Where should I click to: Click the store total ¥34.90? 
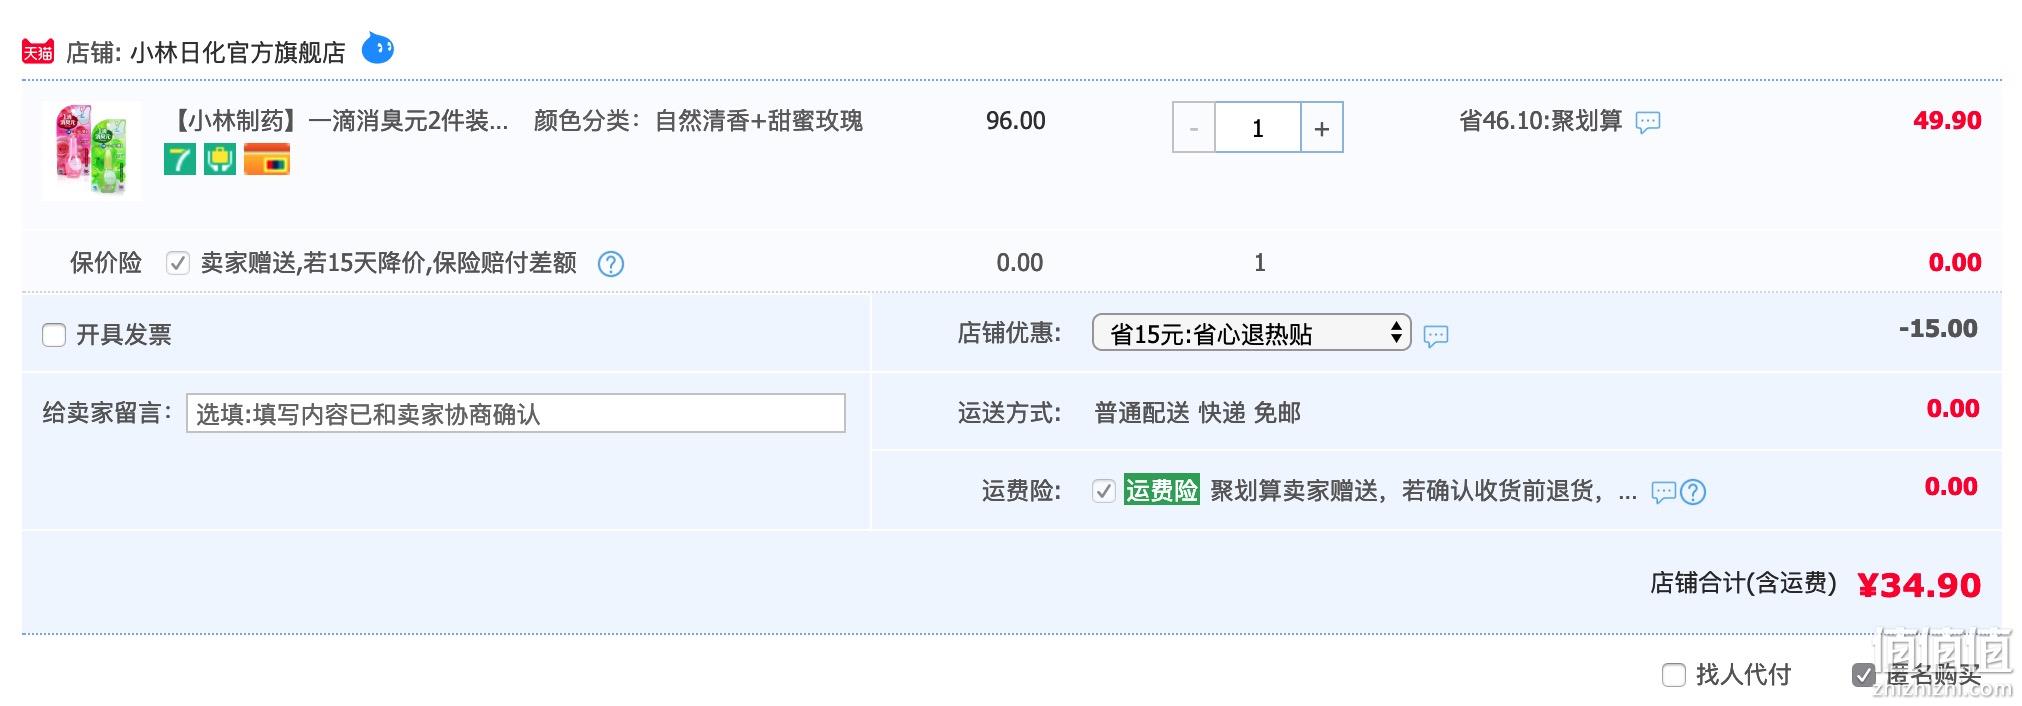1918,585
